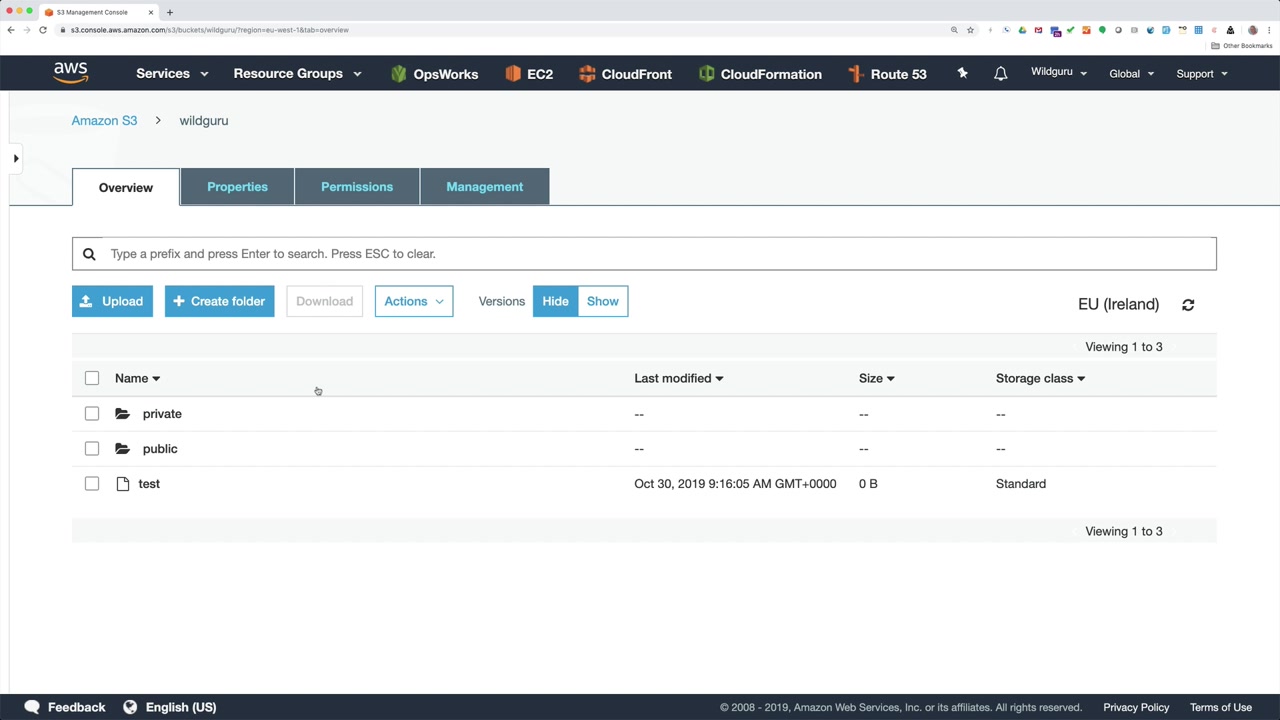Viewport: 1280px width, 720px height.
Task: Click the pin shortcuts icon
Action: point(962,73)
